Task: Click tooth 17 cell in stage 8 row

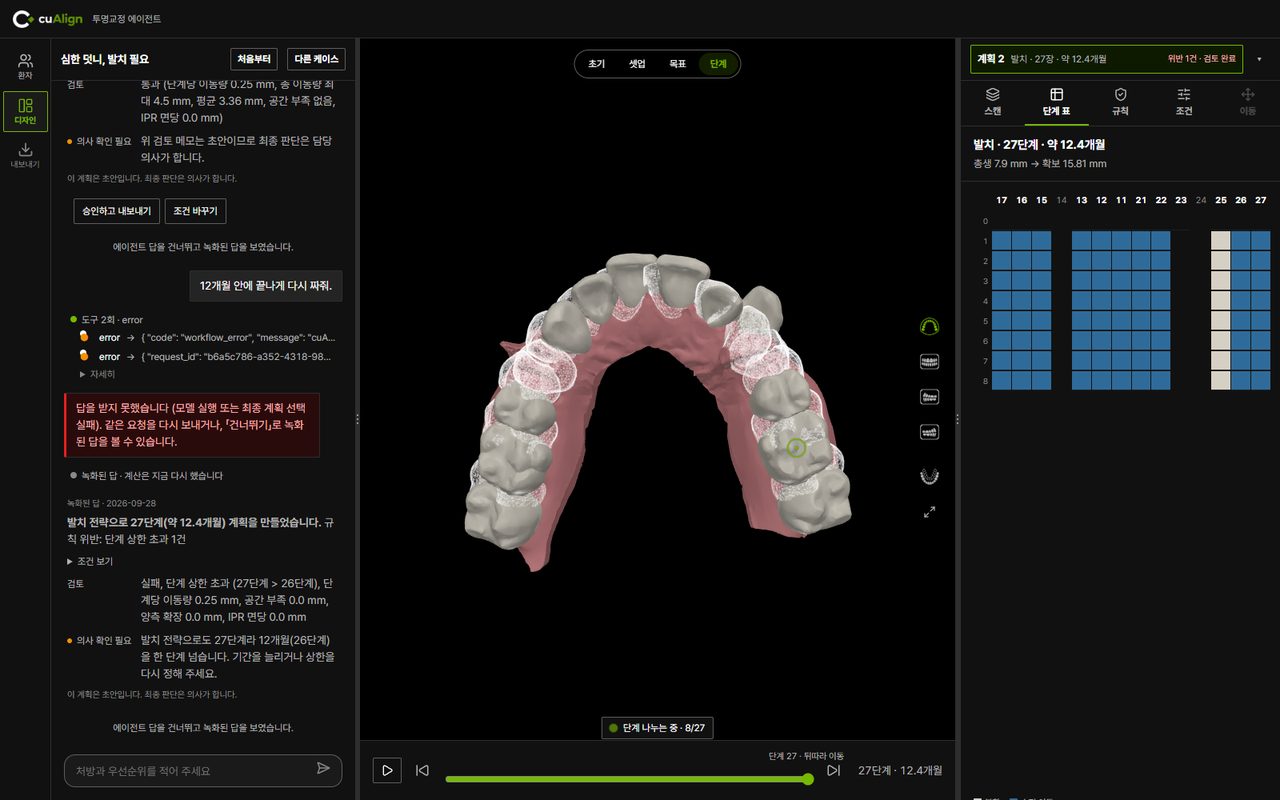Action: pos(1001,381)
